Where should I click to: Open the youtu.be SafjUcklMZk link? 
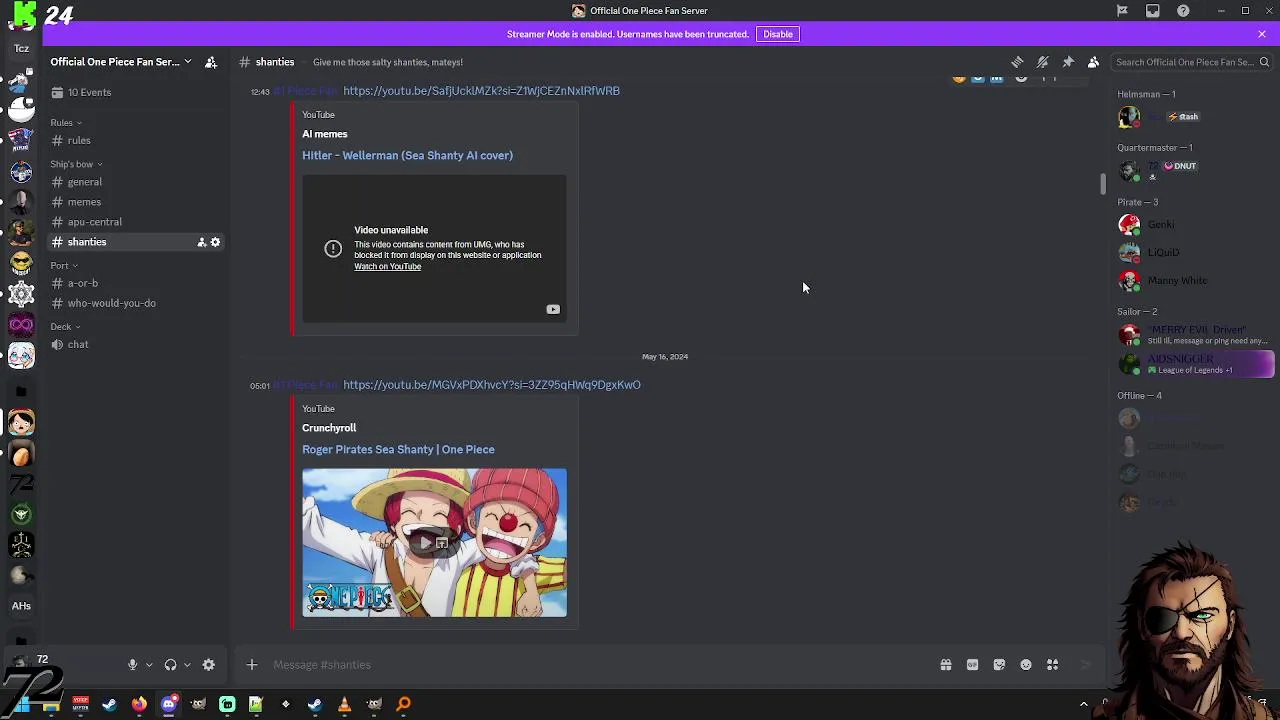coord(481,91)
